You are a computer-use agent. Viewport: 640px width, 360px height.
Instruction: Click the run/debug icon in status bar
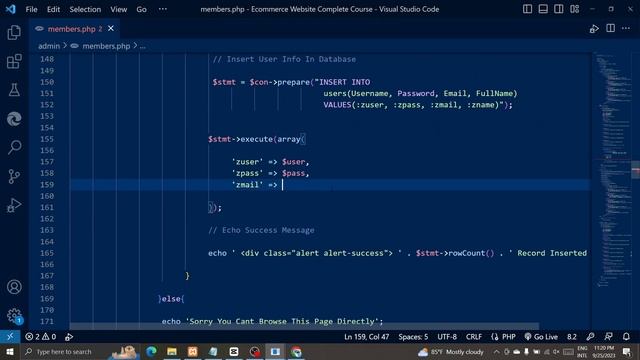(x=69, y=337)
